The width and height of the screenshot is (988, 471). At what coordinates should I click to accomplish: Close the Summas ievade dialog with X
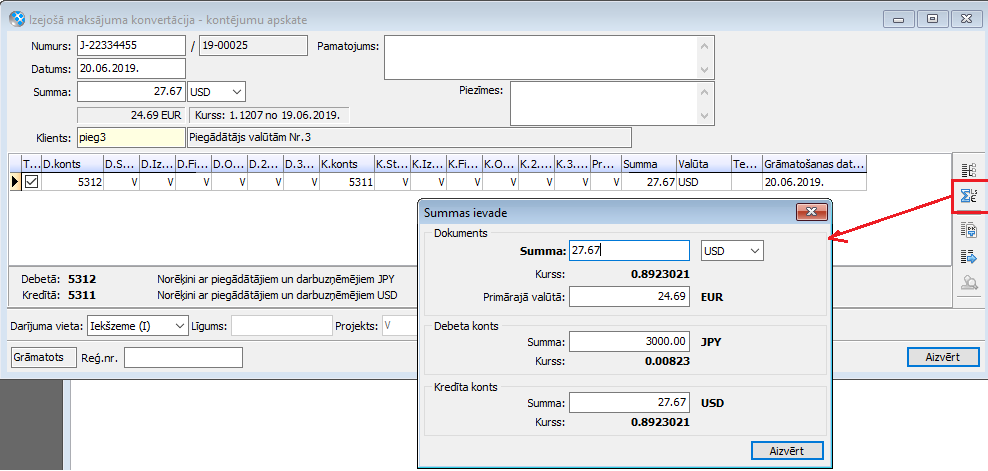[811, 212]
